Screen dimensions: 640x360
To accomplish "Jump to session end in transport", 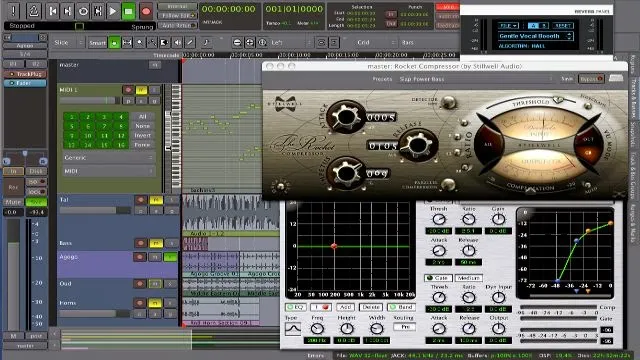I will point(68,11).
